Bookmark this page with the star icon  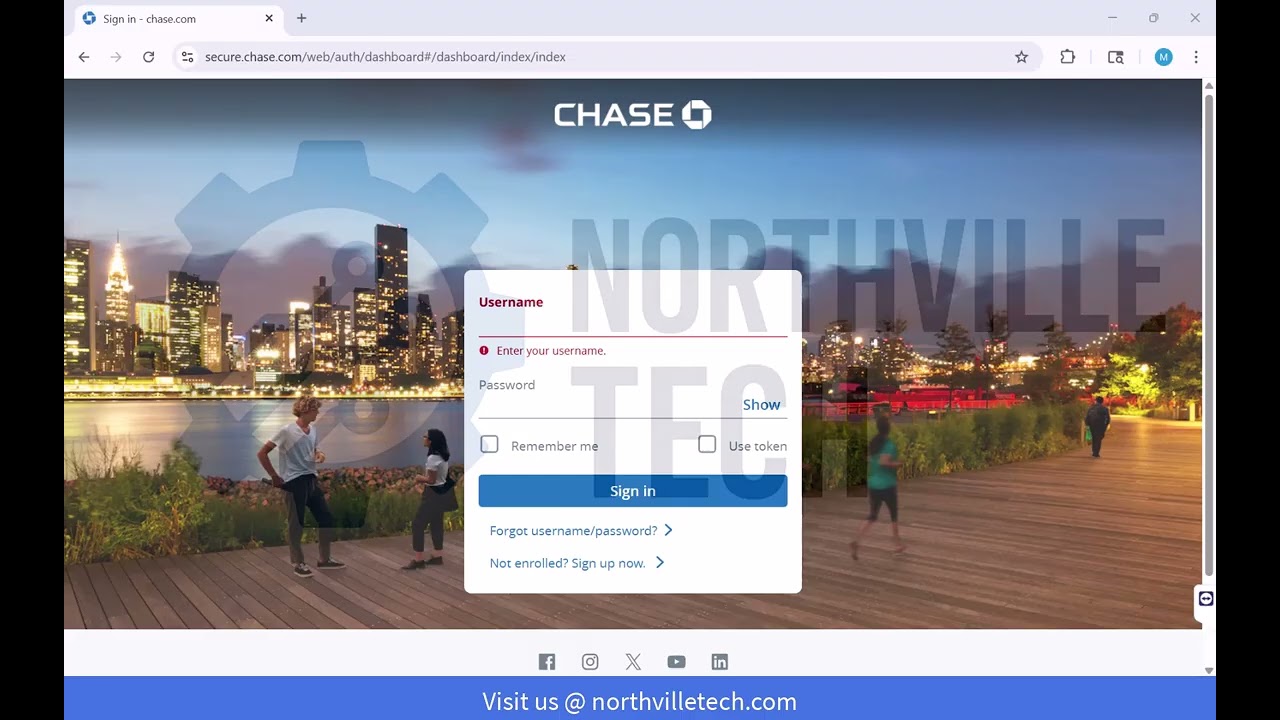1021,57
